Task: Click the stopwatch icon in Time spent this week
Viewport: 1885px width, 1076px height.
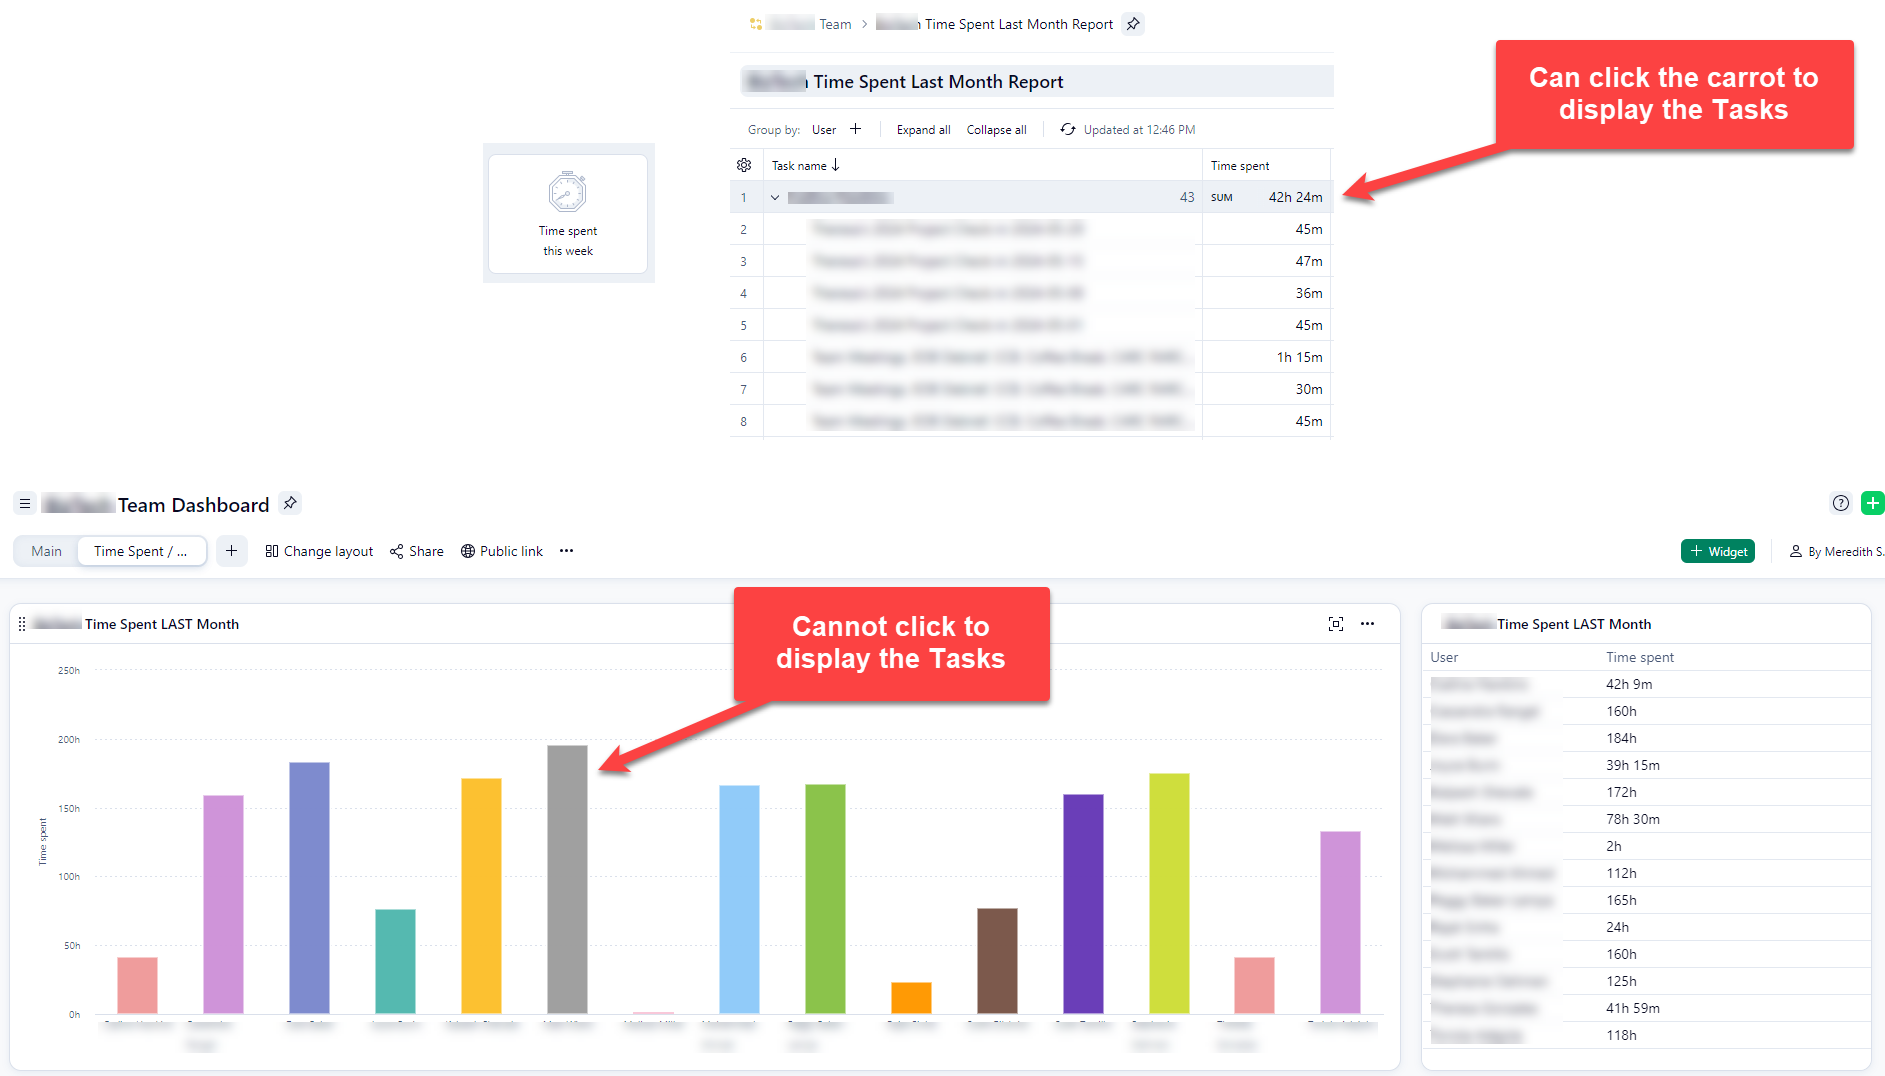Action: [x=568, y=191]
